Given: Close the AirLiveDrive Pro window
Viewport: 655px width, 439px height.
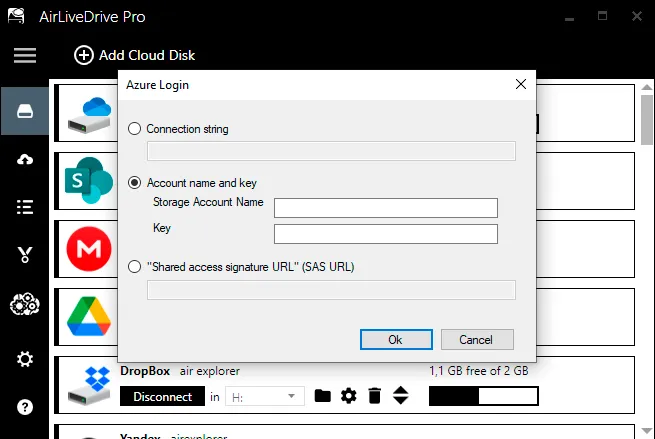Looking at the screenshot, I should coord(637,16).
